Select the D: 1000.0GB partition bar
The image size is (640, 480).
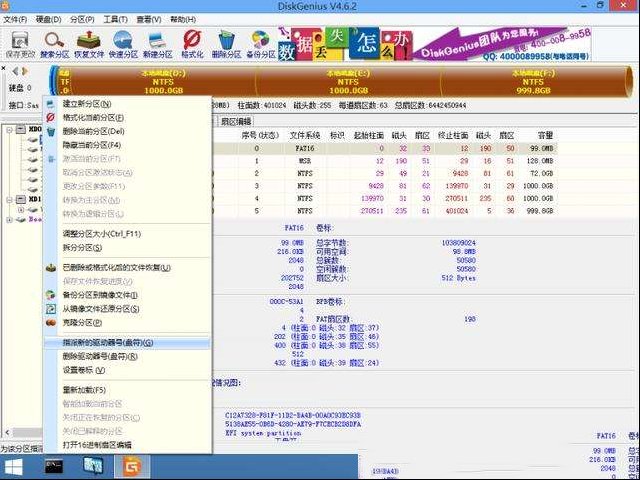tap(163, 82)
